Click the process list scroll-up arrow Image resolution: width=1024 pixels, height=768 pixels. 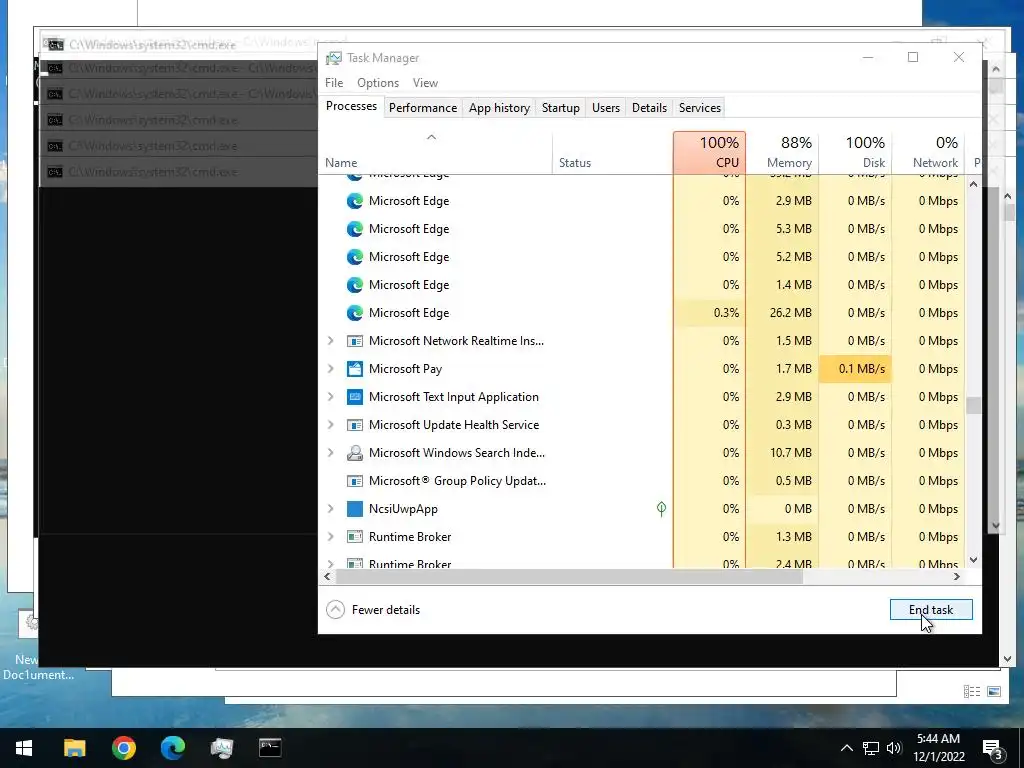(973, 184)
